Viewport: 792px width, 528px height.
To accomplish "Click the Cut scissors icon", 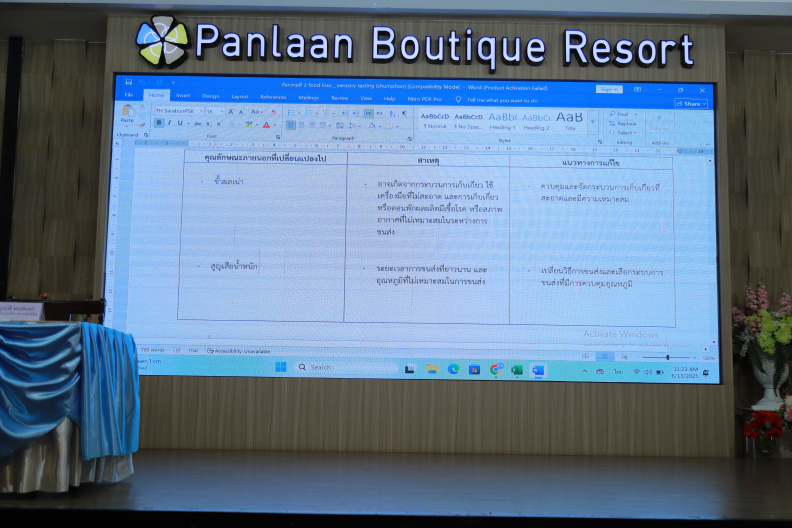I will [x=142, y=107].
